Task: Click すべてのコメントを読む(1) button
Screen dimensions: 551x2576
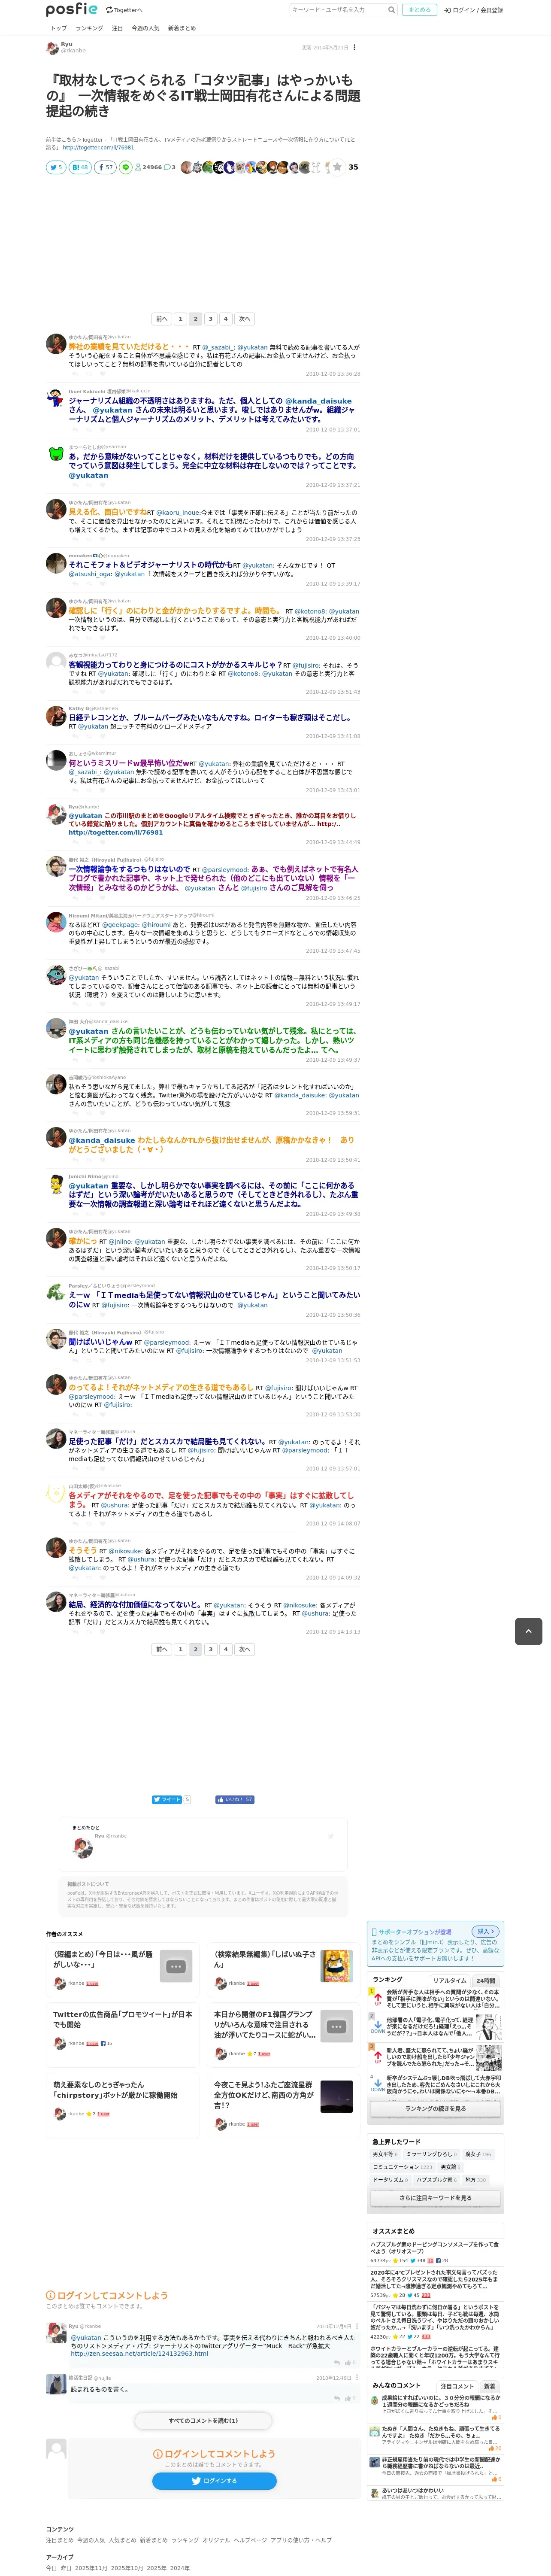Action: 203,2420
